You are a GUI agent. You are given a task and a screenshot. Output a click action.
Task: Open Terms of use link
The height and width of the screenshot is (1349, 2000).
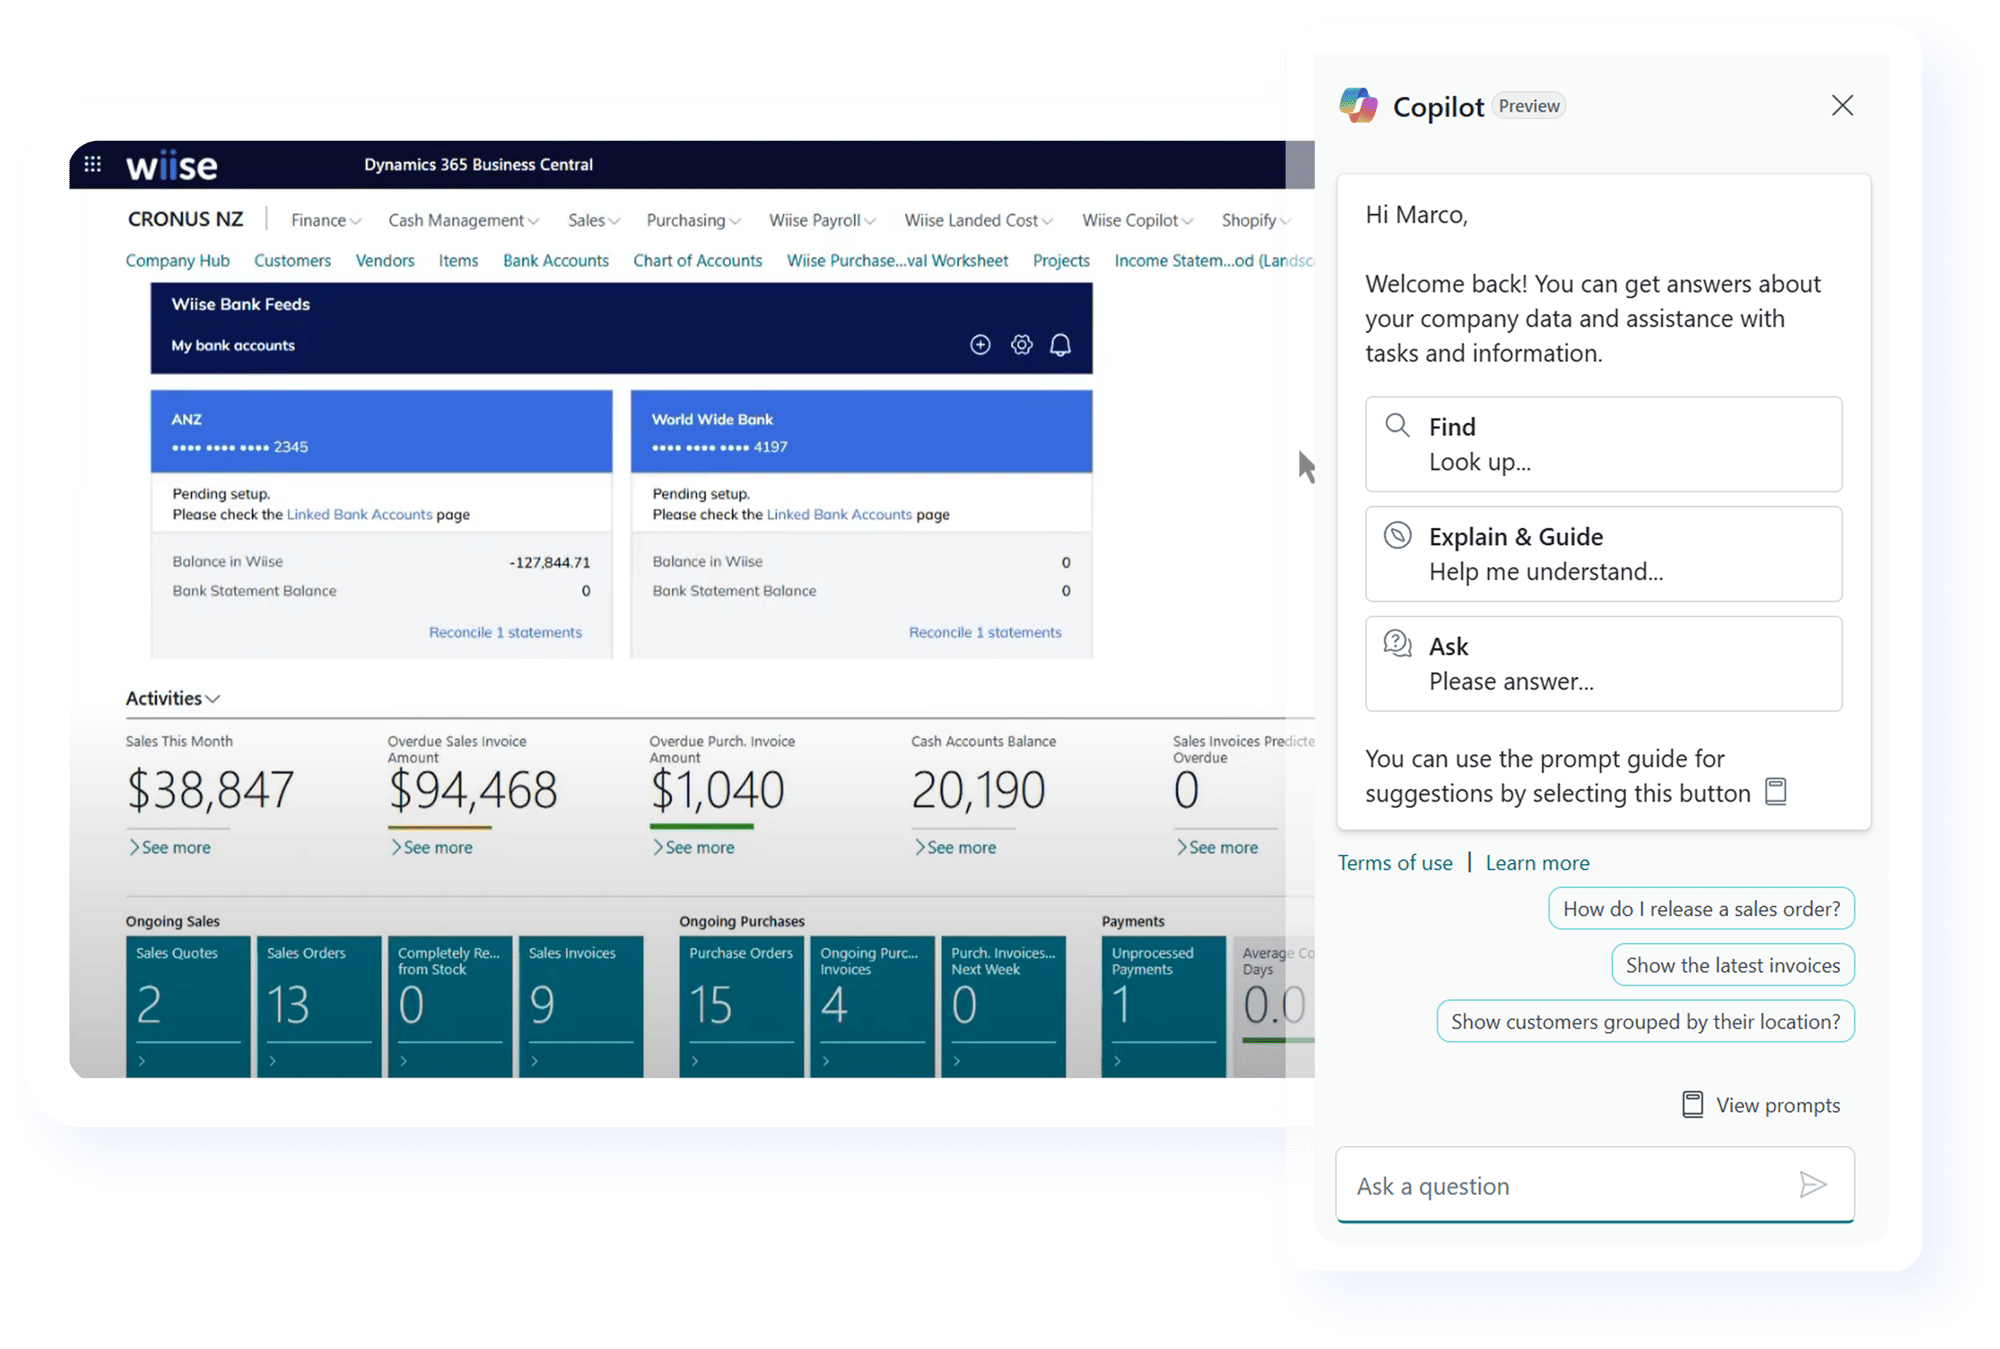(x=1395, y=862)
